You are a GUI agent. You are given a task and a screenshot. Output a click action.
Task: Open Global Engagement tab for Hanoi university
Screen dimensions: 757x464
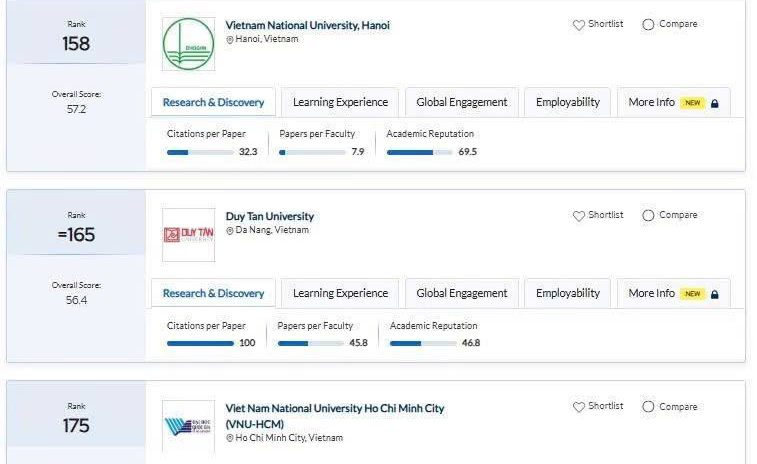[462, 102]
